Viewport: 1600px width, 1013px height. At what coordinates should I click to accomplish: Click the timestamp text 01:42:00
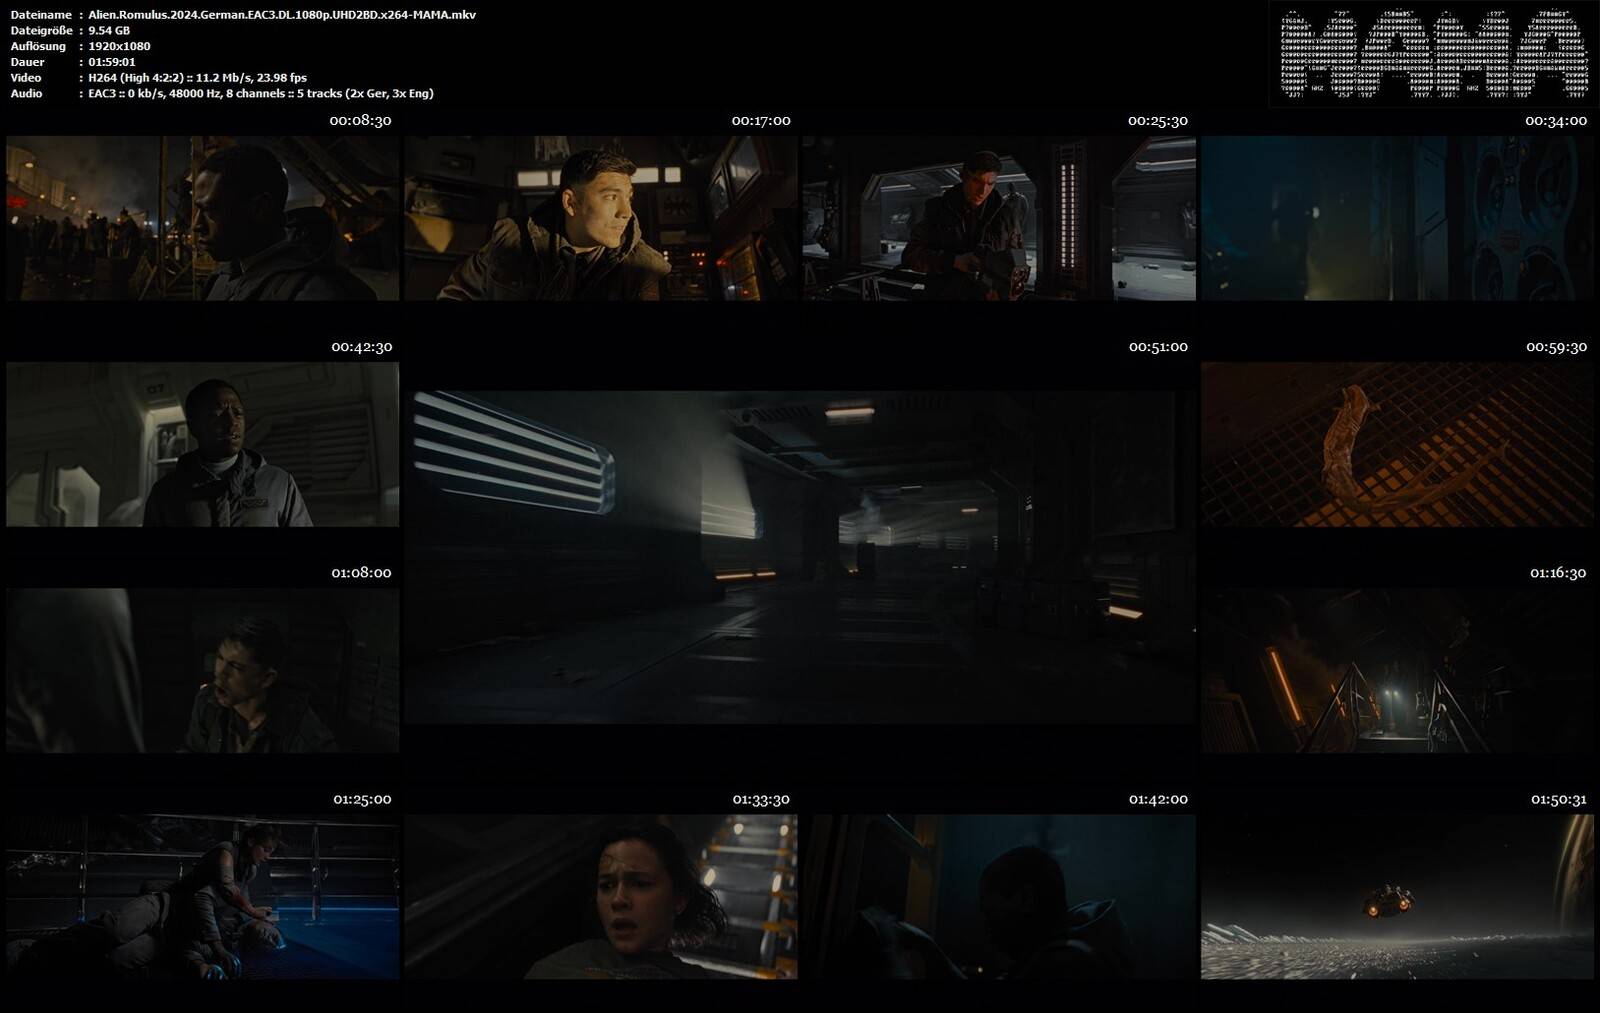point(1158,800)
